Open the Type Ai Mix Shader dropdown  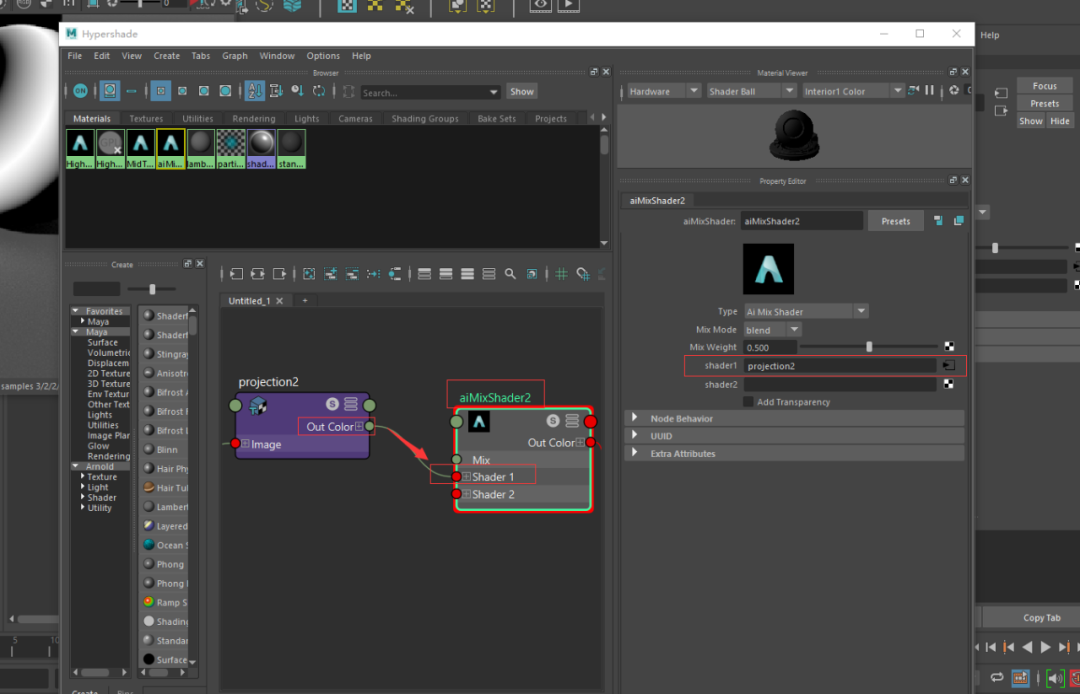point(805,311)
